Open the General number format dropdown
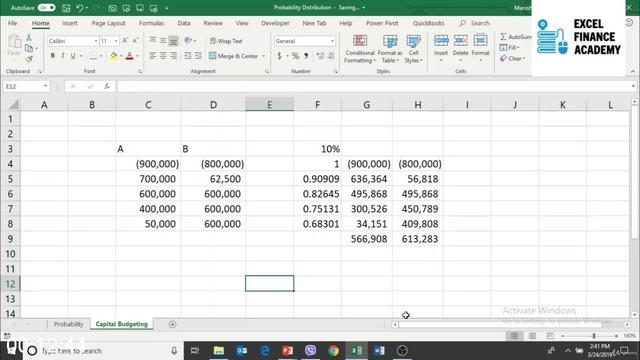Screen dimensions: 640x360 (332, 41)
